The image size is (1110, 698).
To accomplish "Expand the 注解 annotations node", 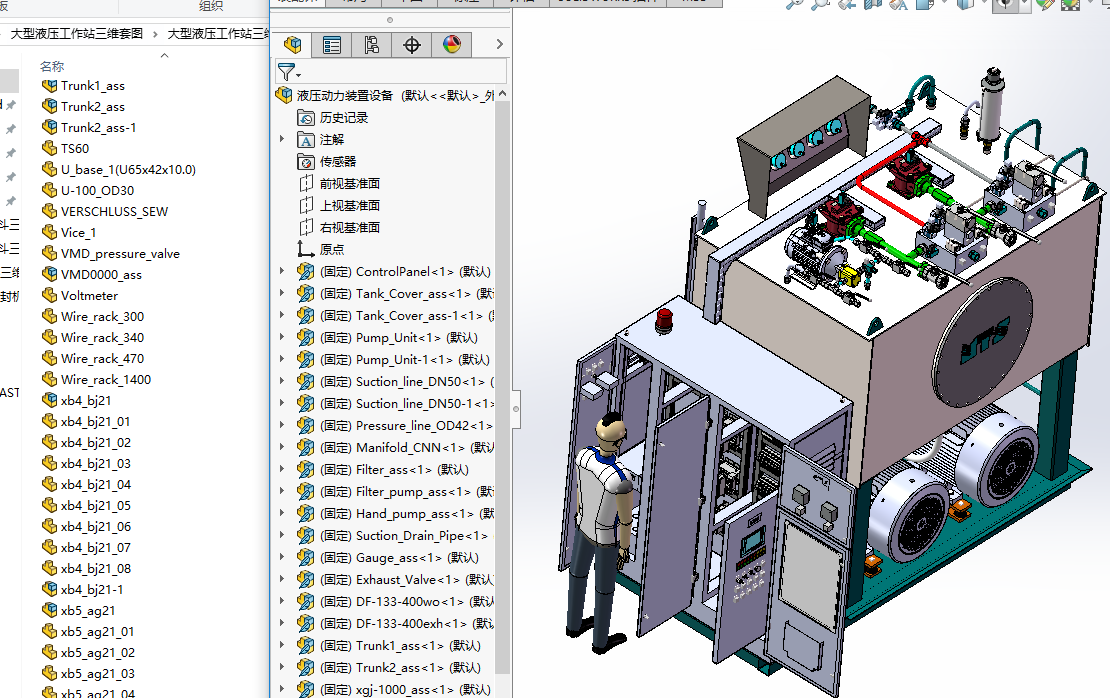I will (x=282, y=139).
